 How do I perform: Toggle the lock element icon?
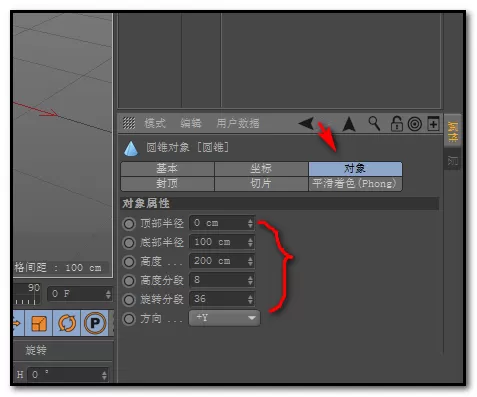396,124
